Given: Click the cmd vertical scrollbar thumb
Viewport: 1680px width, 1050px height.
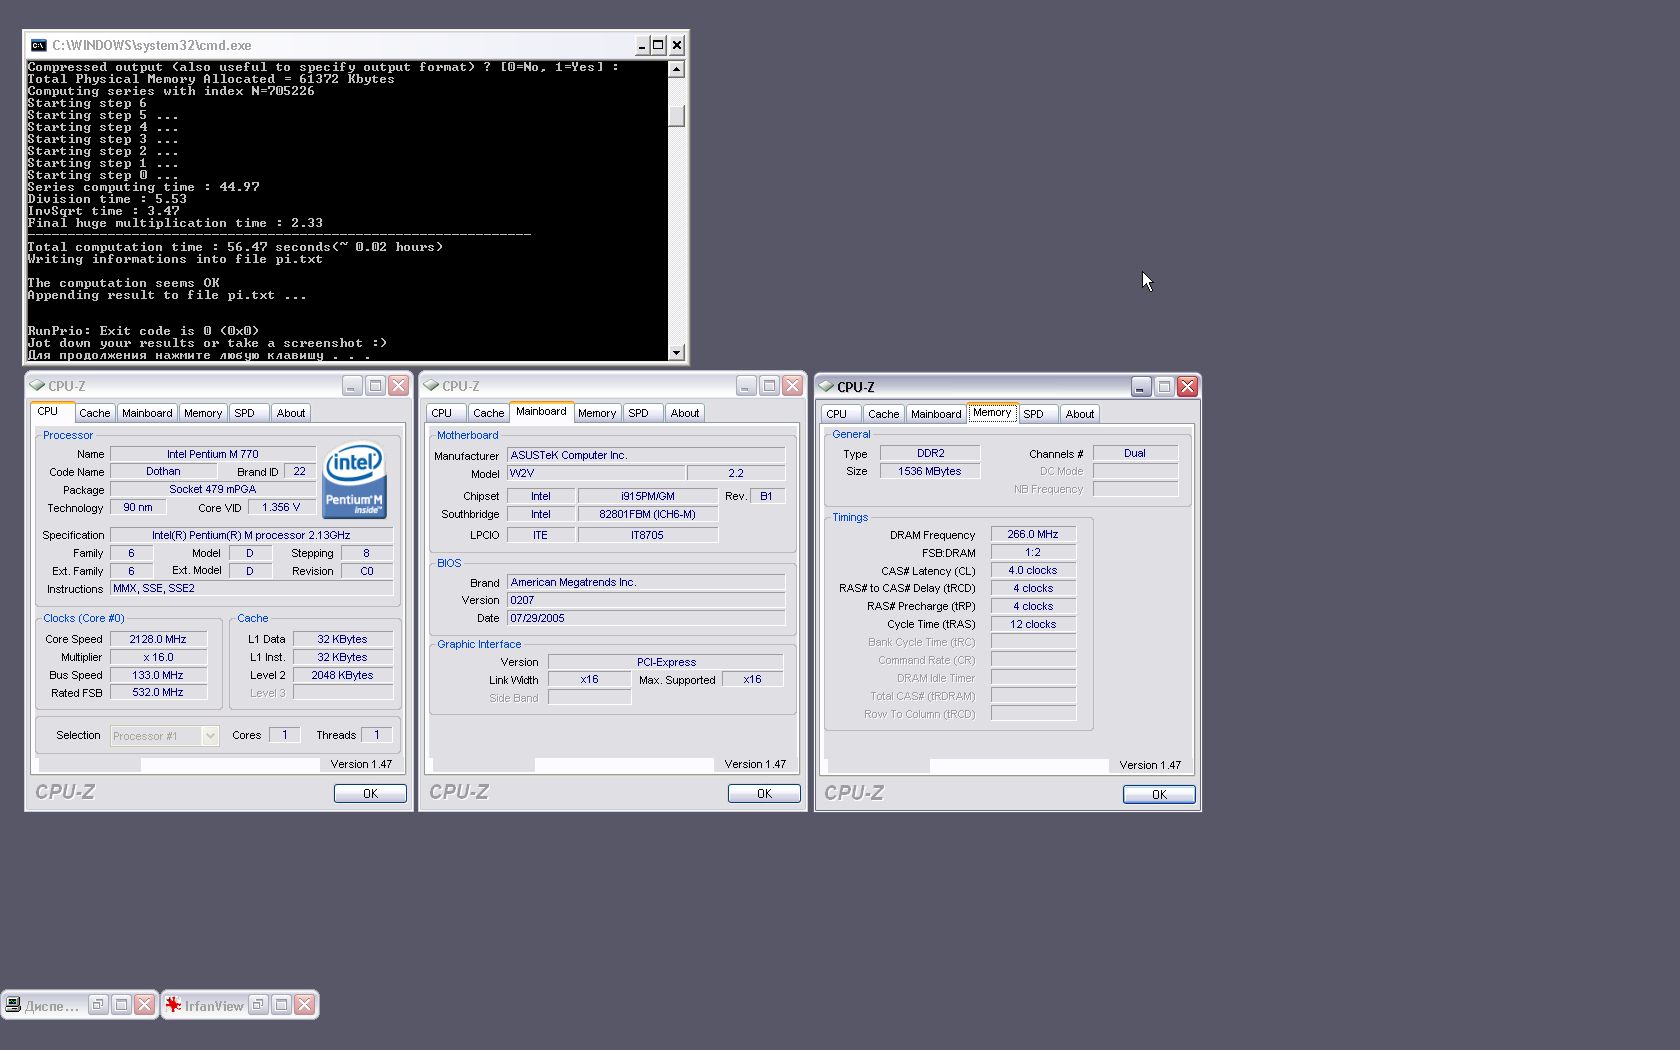Looking at the screenshot, I should [676, 115].
